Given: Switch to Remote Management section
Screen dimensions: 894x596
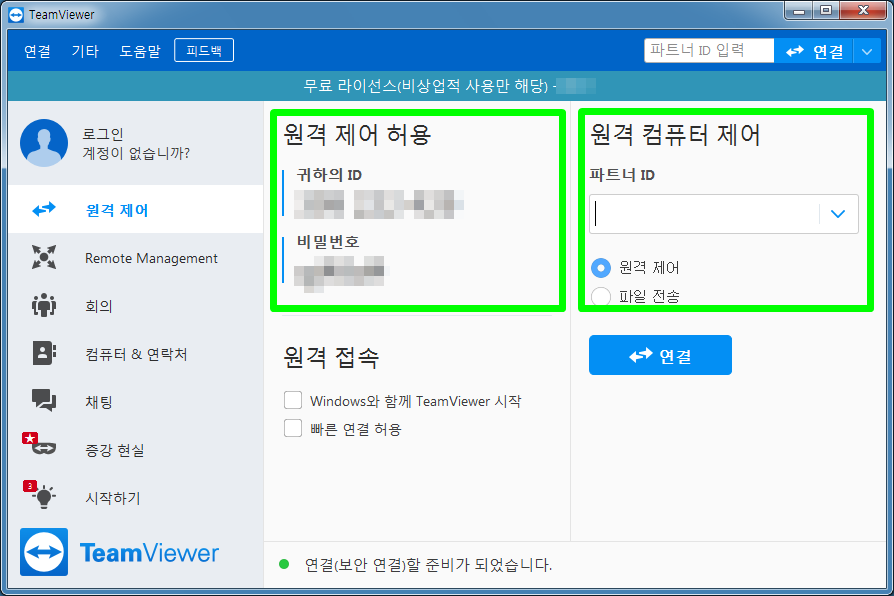Looking at the screenshot, I should [x=136, y=257].
